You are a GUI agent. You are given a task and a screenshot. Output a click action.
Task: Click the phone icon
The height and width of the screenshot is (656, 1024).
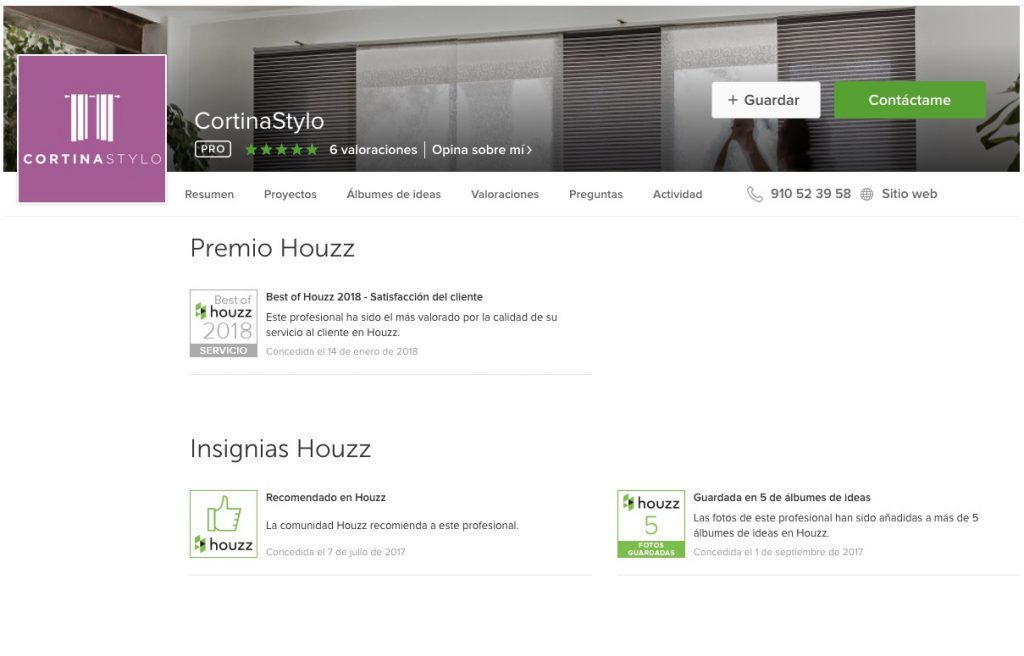754,194
